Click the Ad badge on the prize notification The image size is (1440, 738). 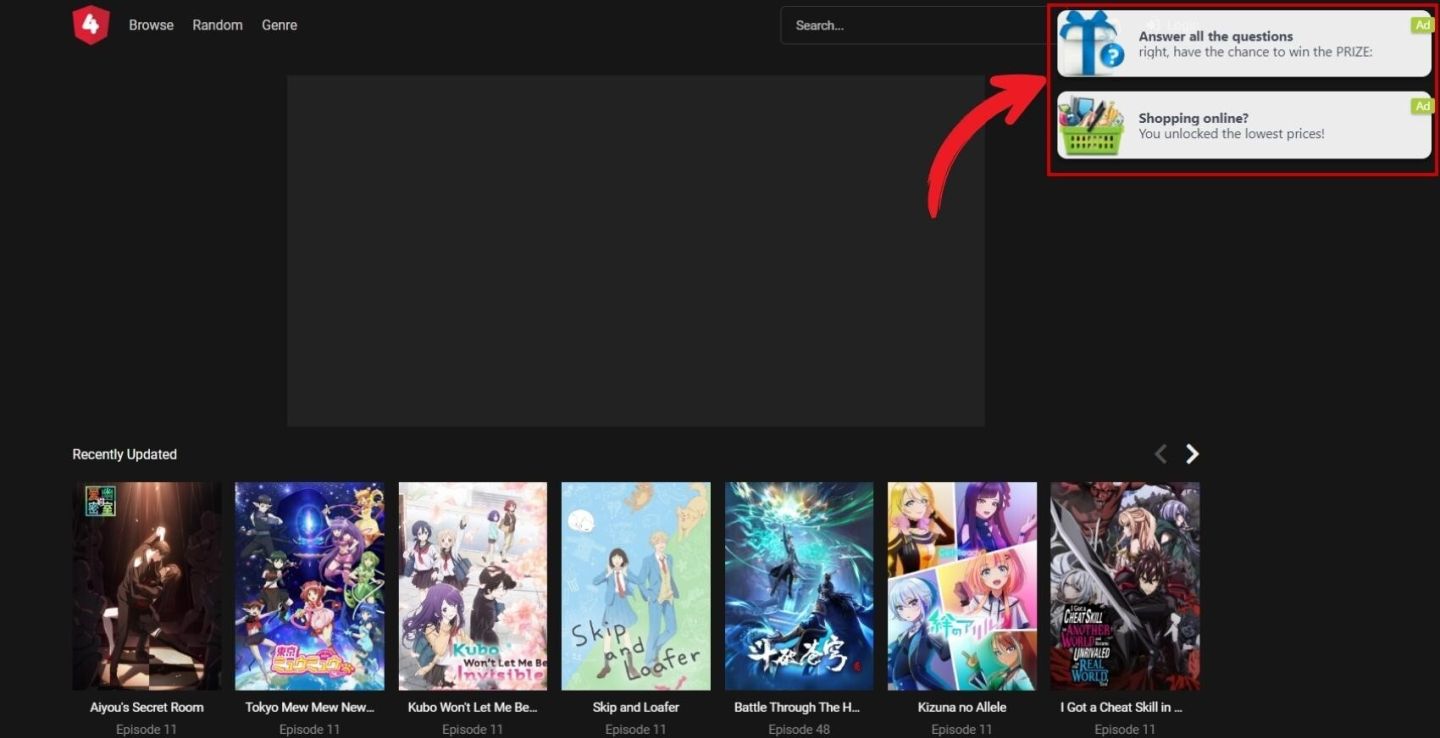coord(1421,25)
